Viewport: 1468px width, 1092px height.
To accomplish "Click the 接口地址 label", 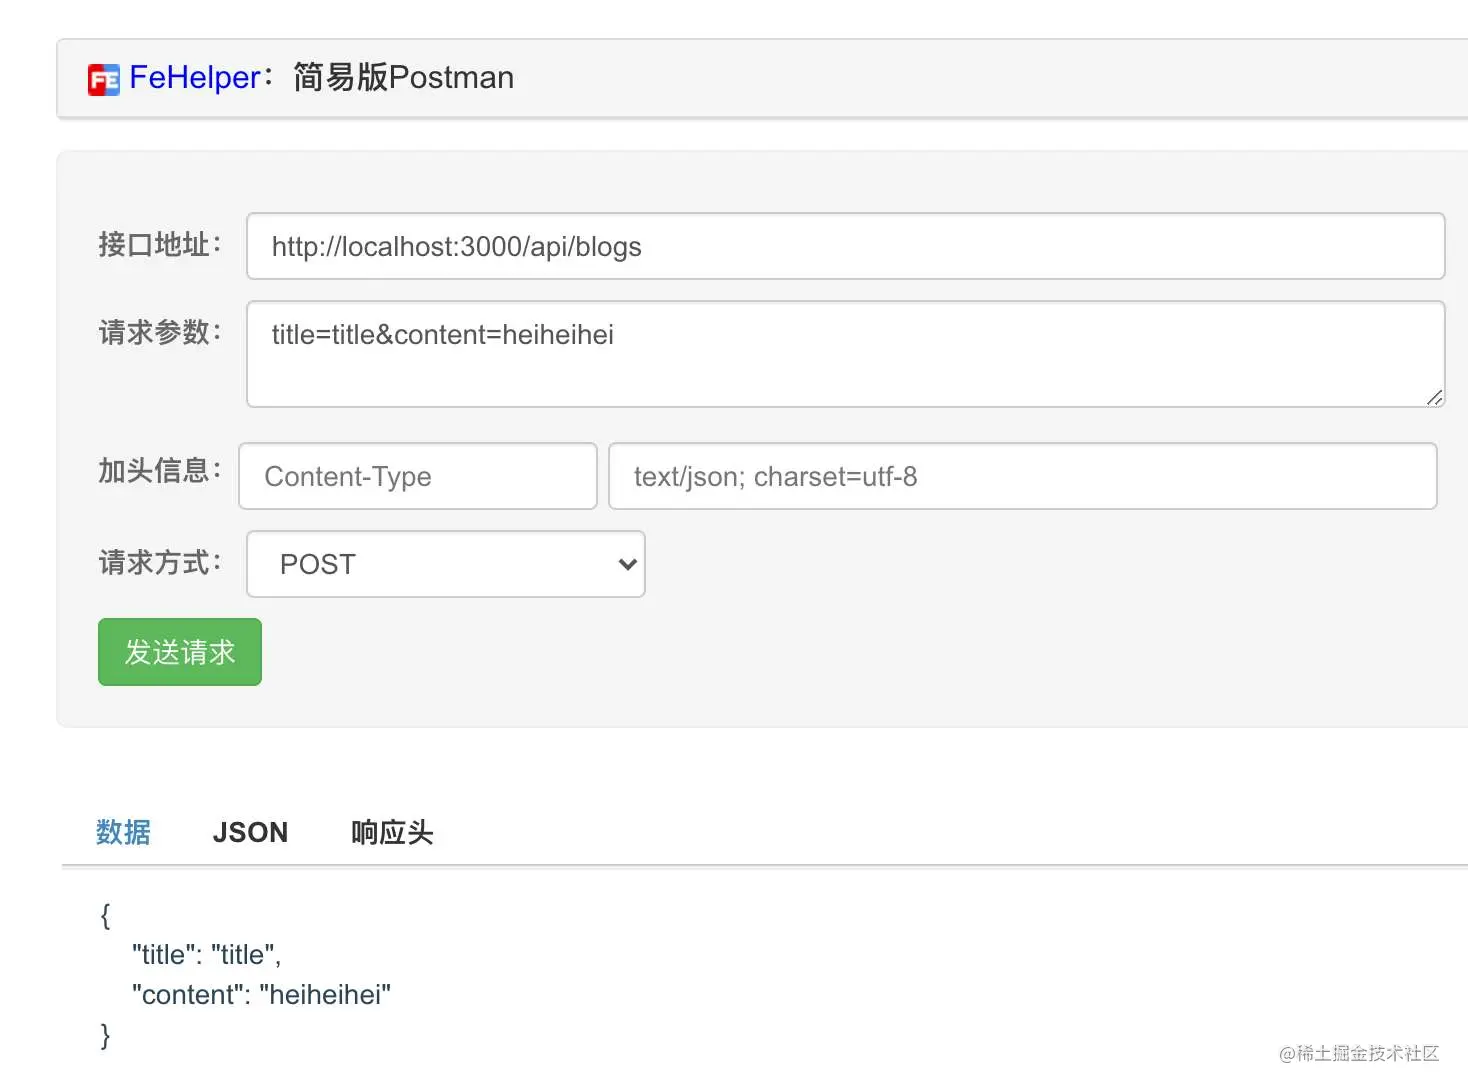I will (160, 244).
